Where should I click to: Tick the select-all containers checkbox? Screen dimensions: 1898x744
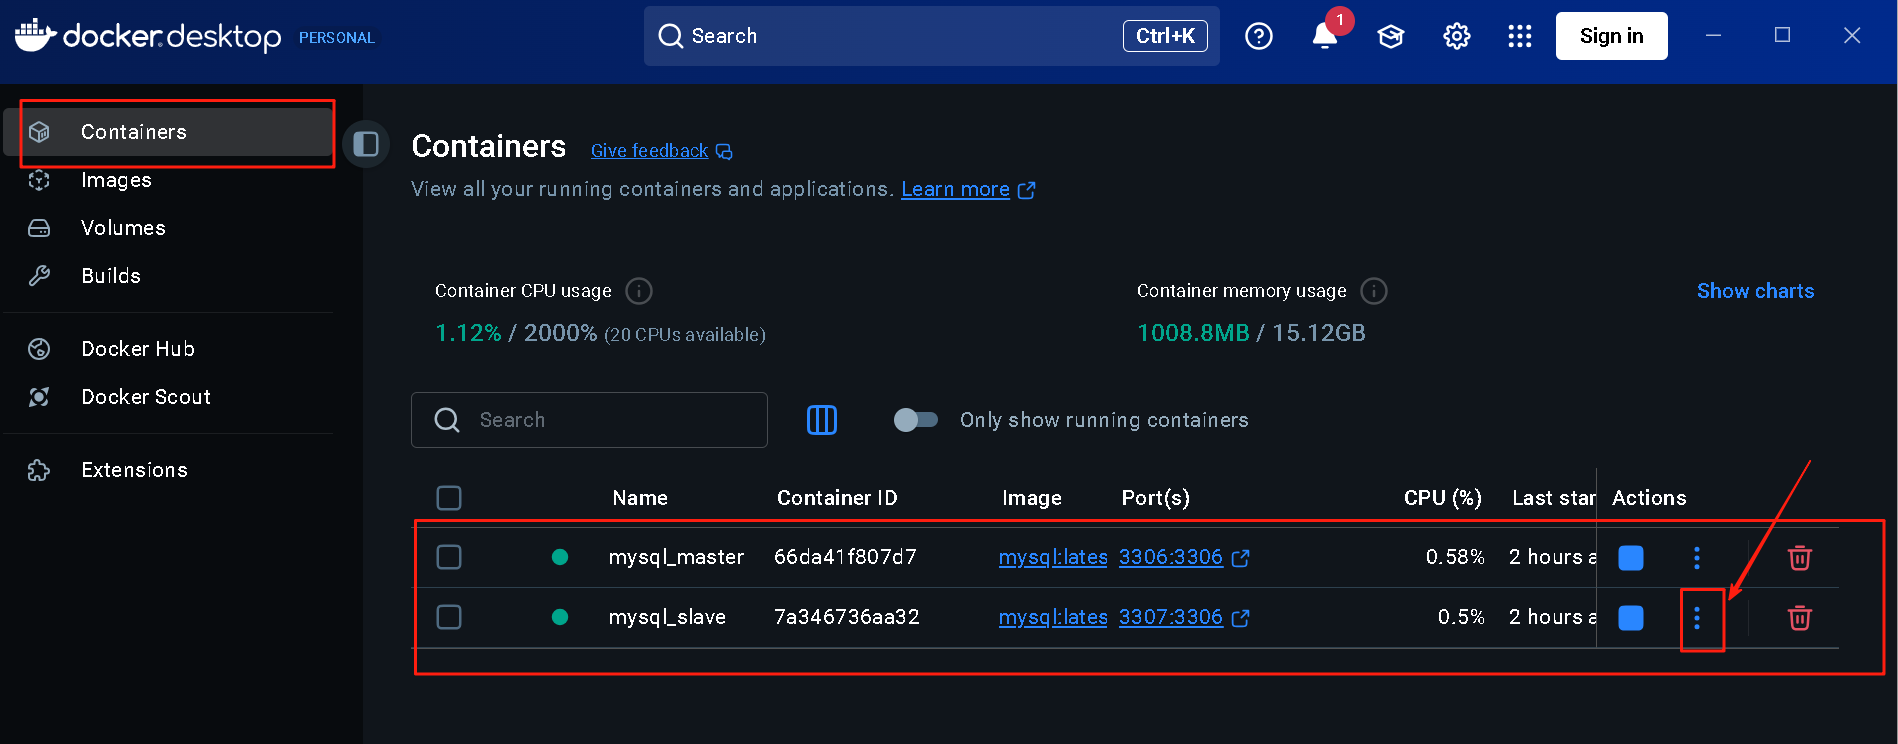point(449,498)
